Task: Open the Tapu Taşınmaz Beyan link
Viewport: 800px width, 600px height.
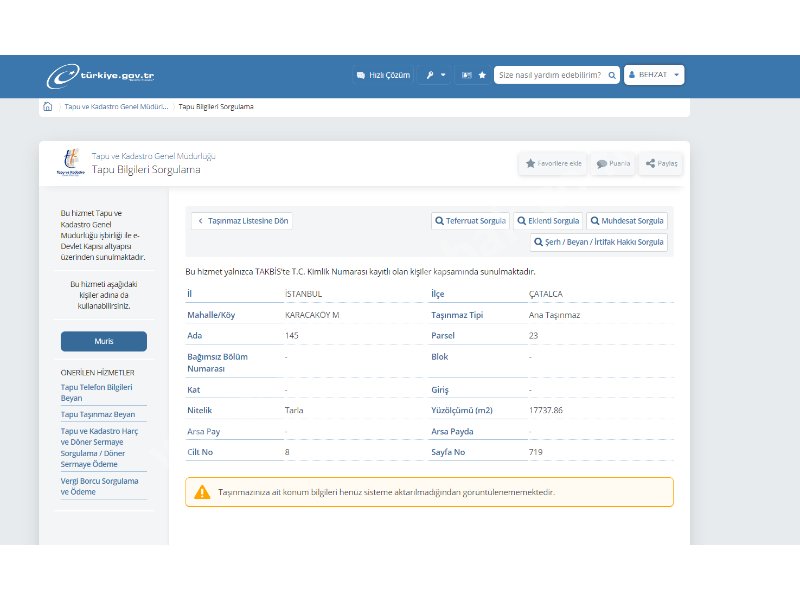Action: (98, 414)
